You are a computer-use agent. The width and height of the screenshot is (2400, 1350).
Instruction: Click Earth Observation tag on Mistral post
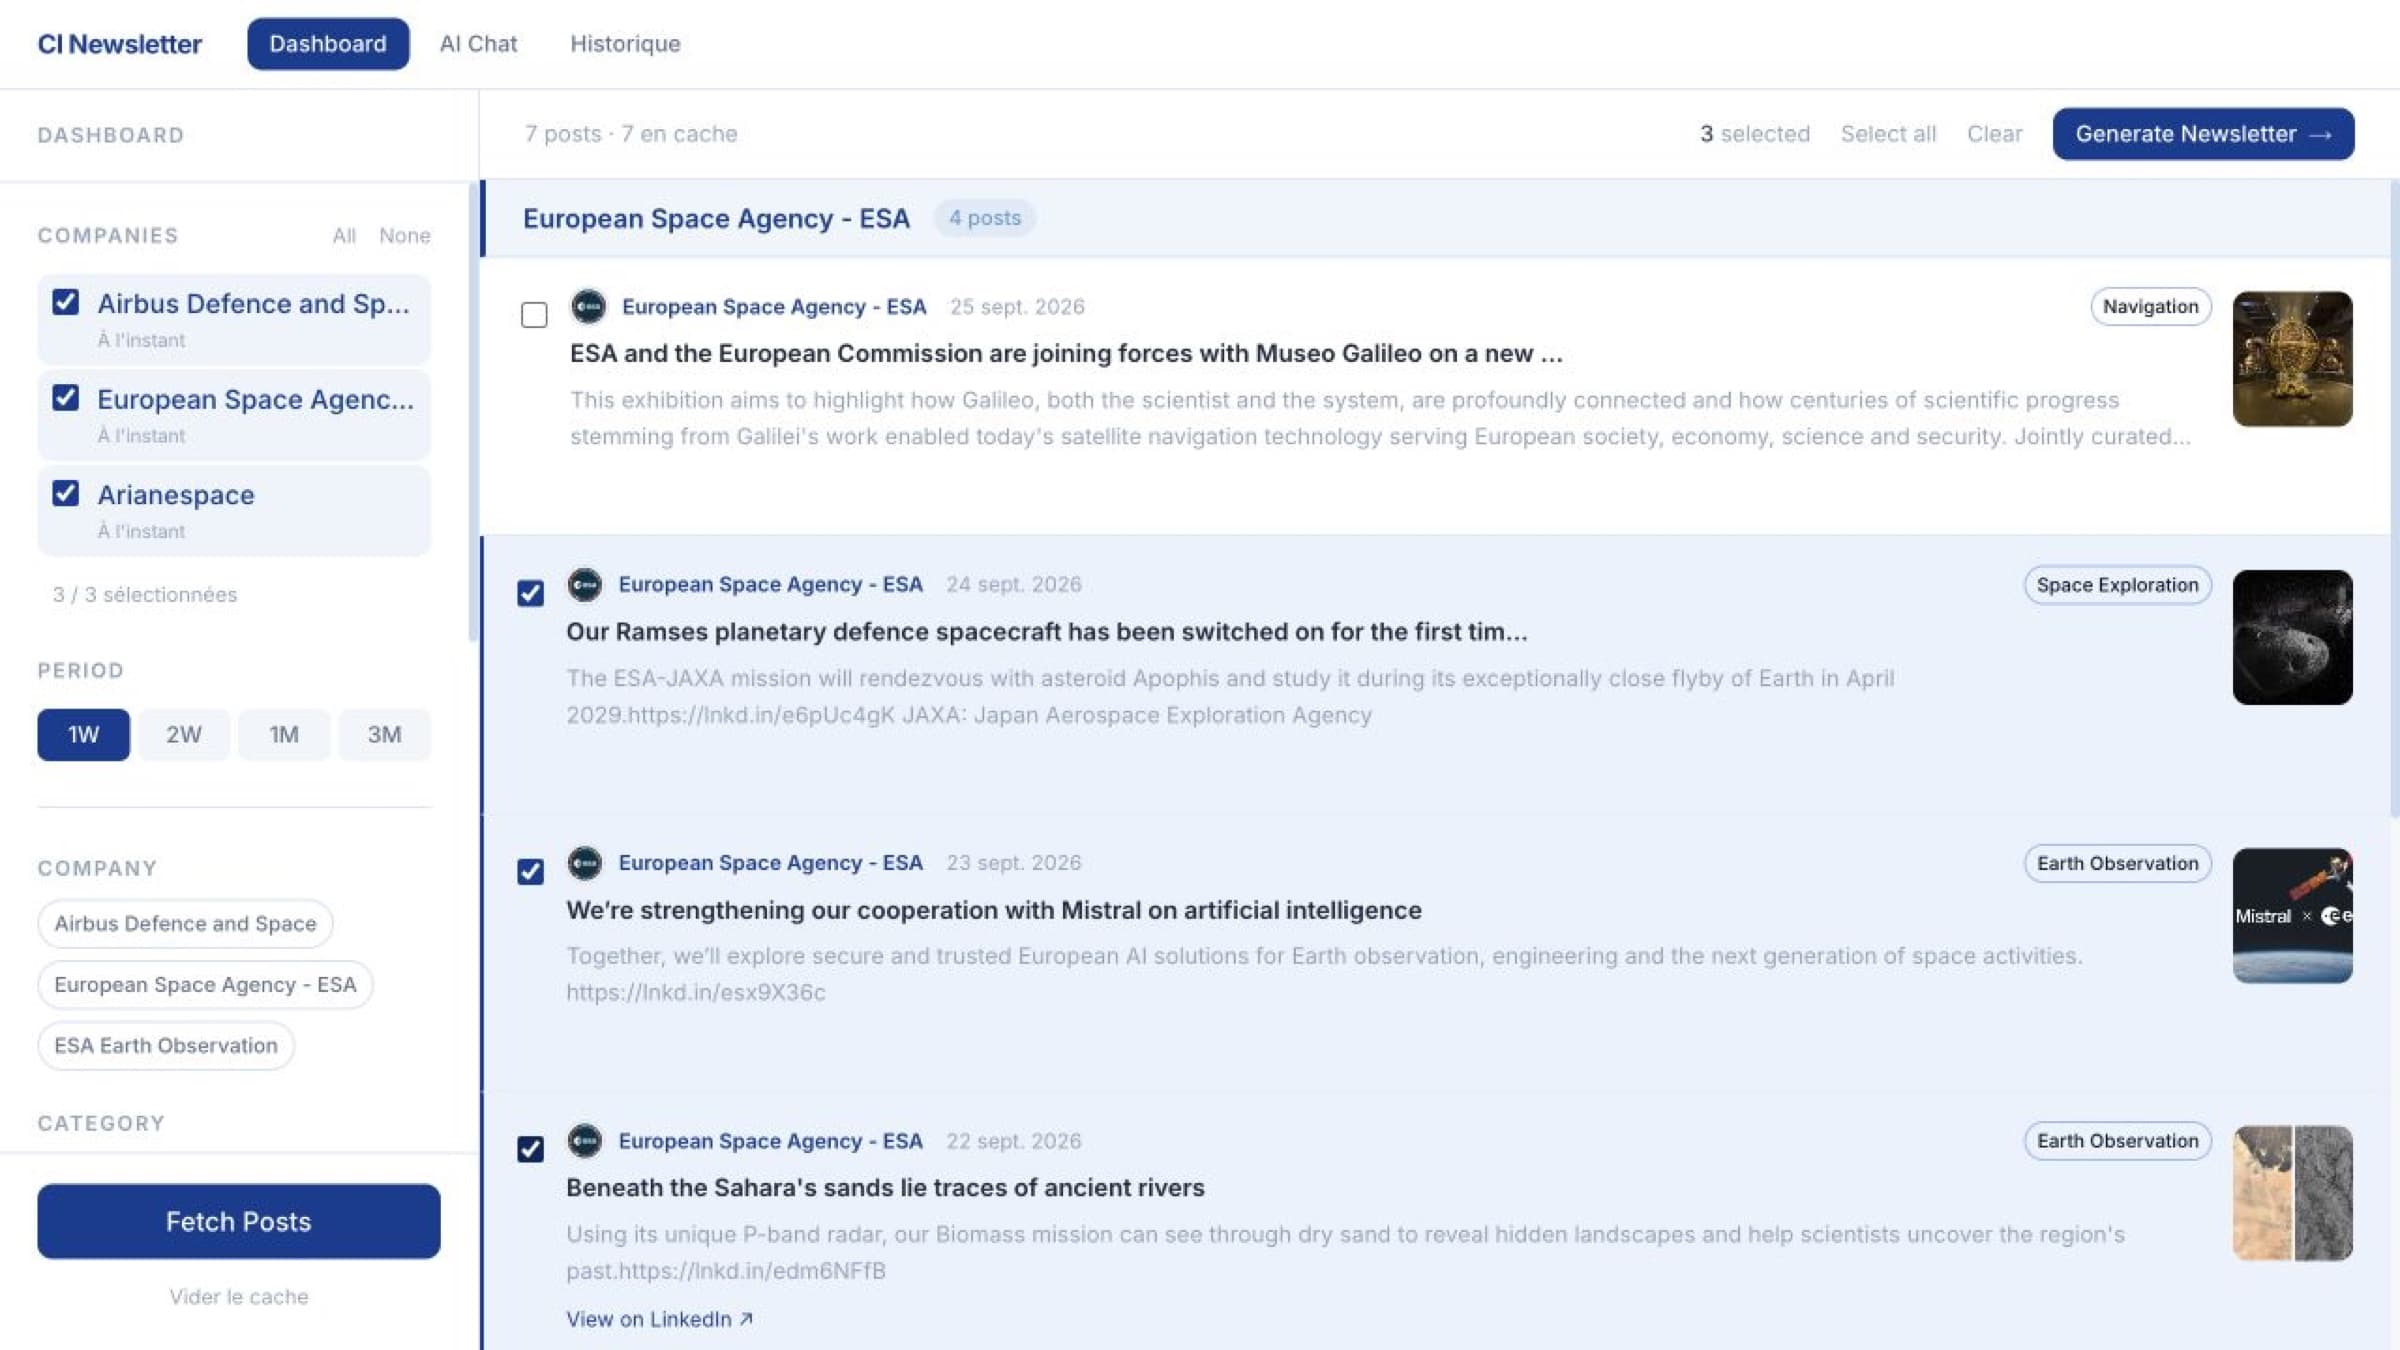(x=2117, y=863)
